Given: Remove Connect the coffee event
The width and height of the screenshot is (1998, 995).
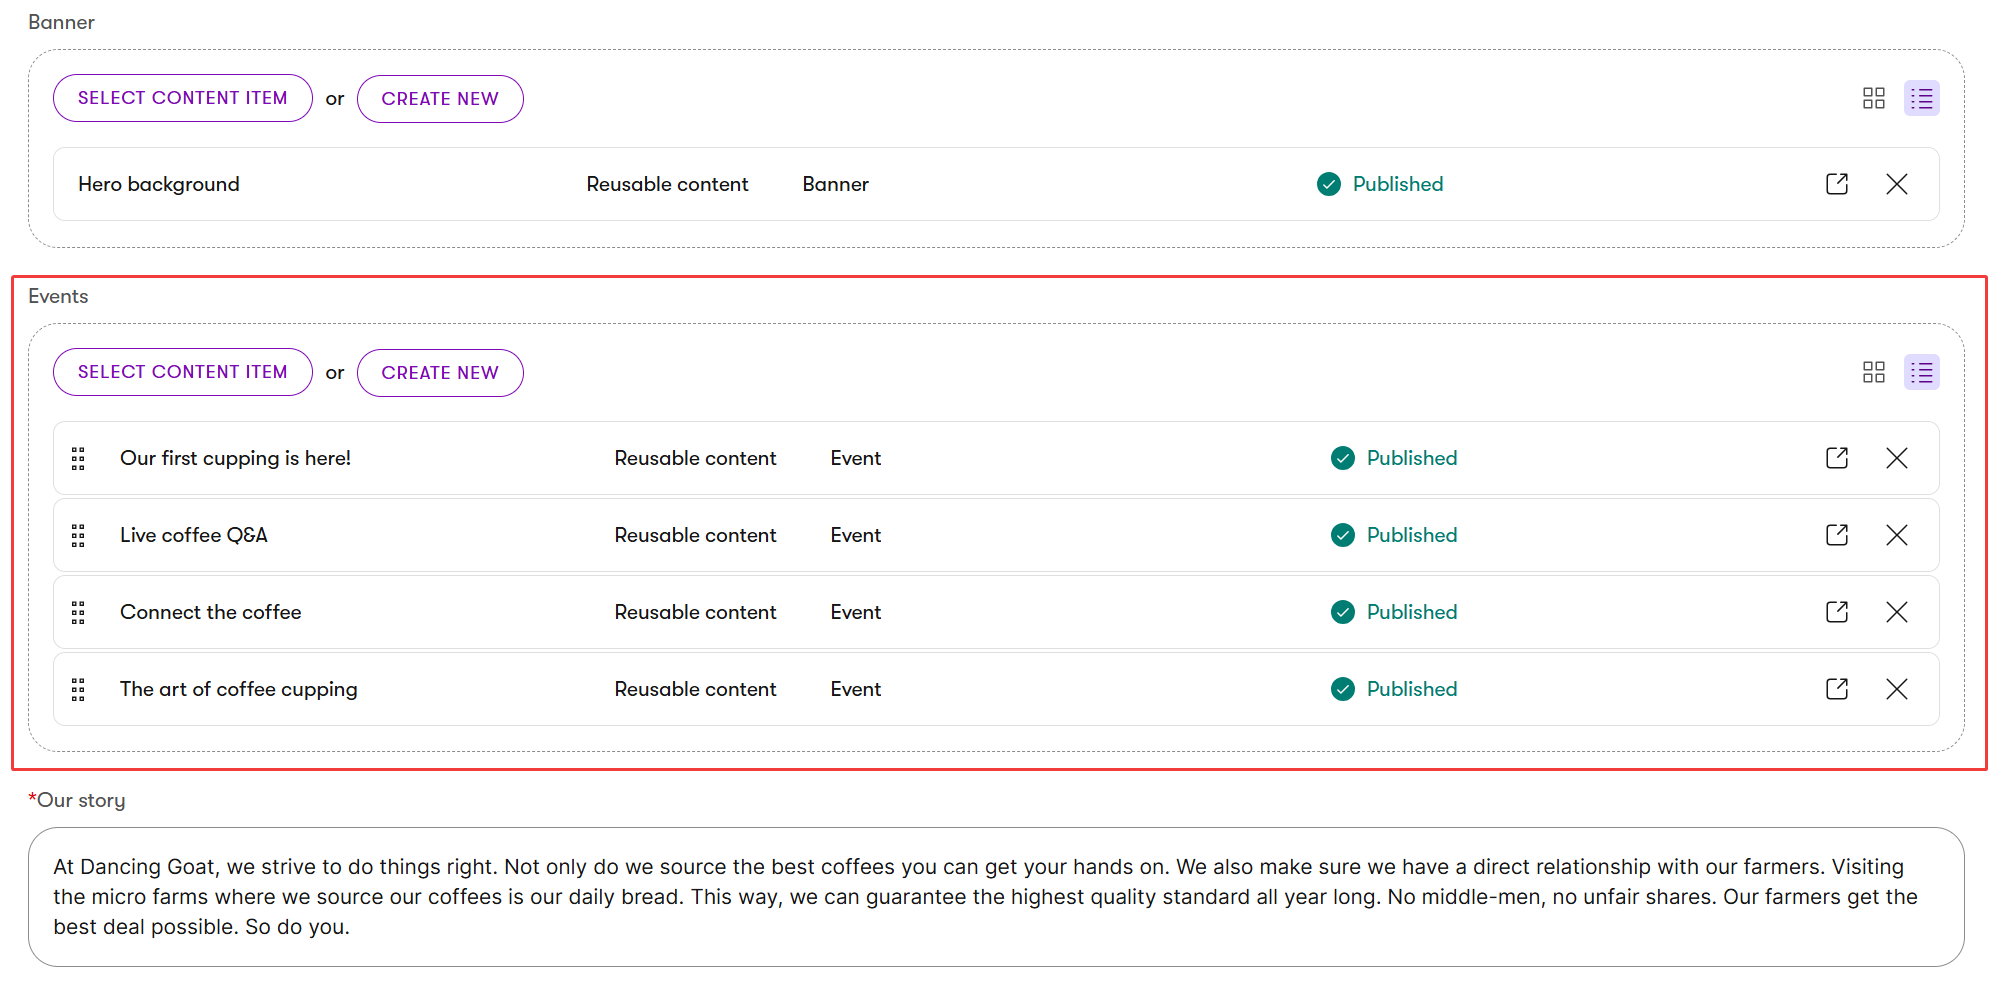Looking at the screenshot, I should pos(1896,612).
